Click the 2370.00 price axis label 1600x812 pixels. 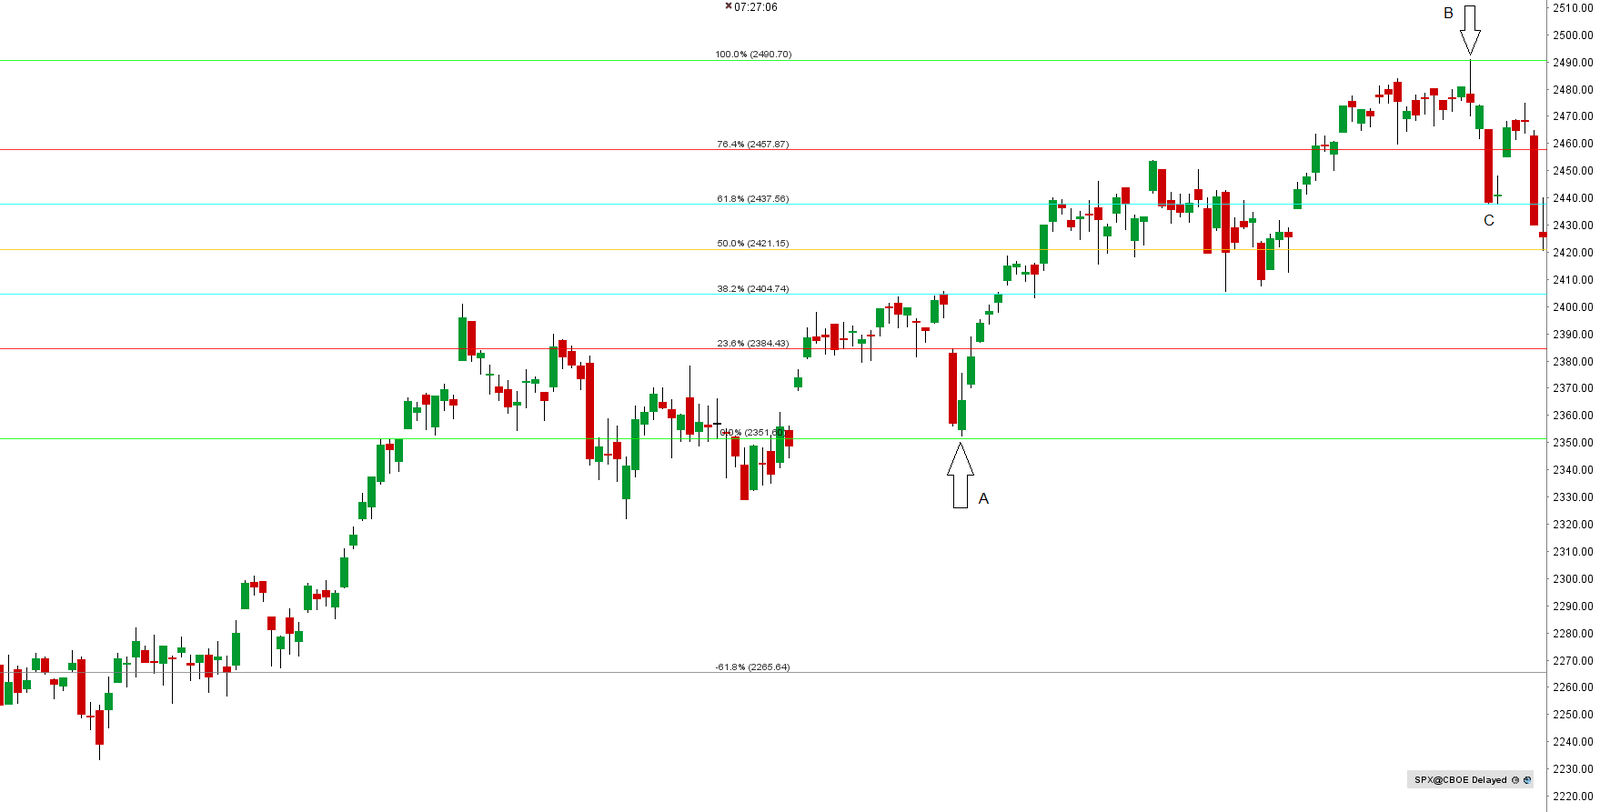1572,388
